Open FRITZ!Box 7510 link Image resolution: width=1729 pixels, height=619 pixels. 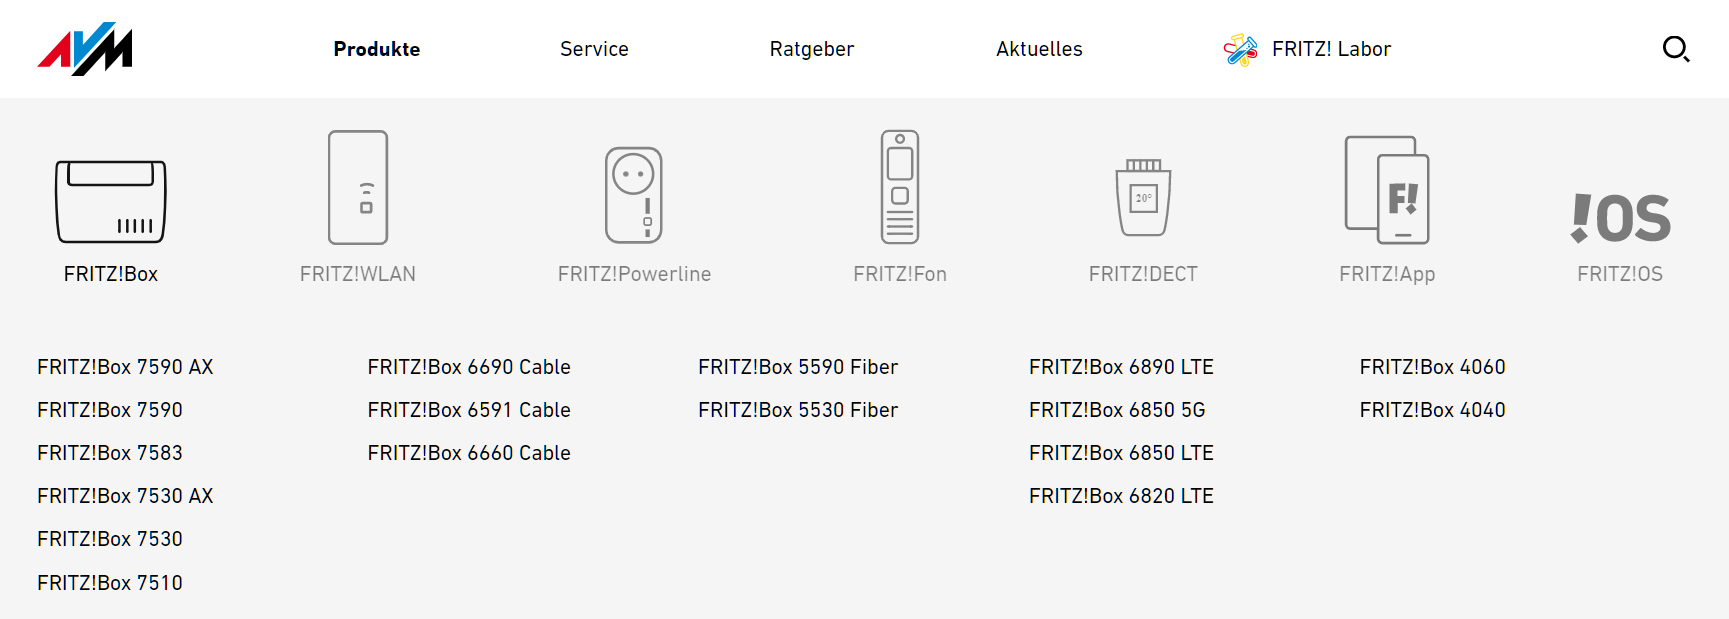tap(110, 583)
